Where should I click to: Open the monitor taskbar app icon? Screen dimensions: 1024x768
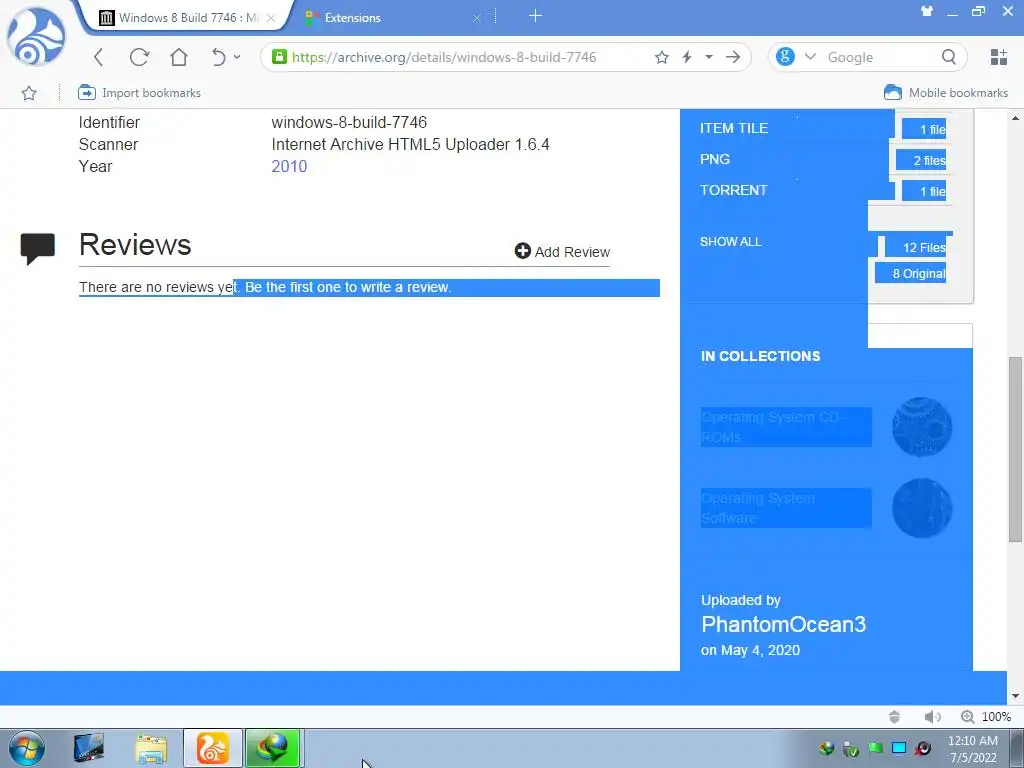pyautogui.click(x=88, y=748)
